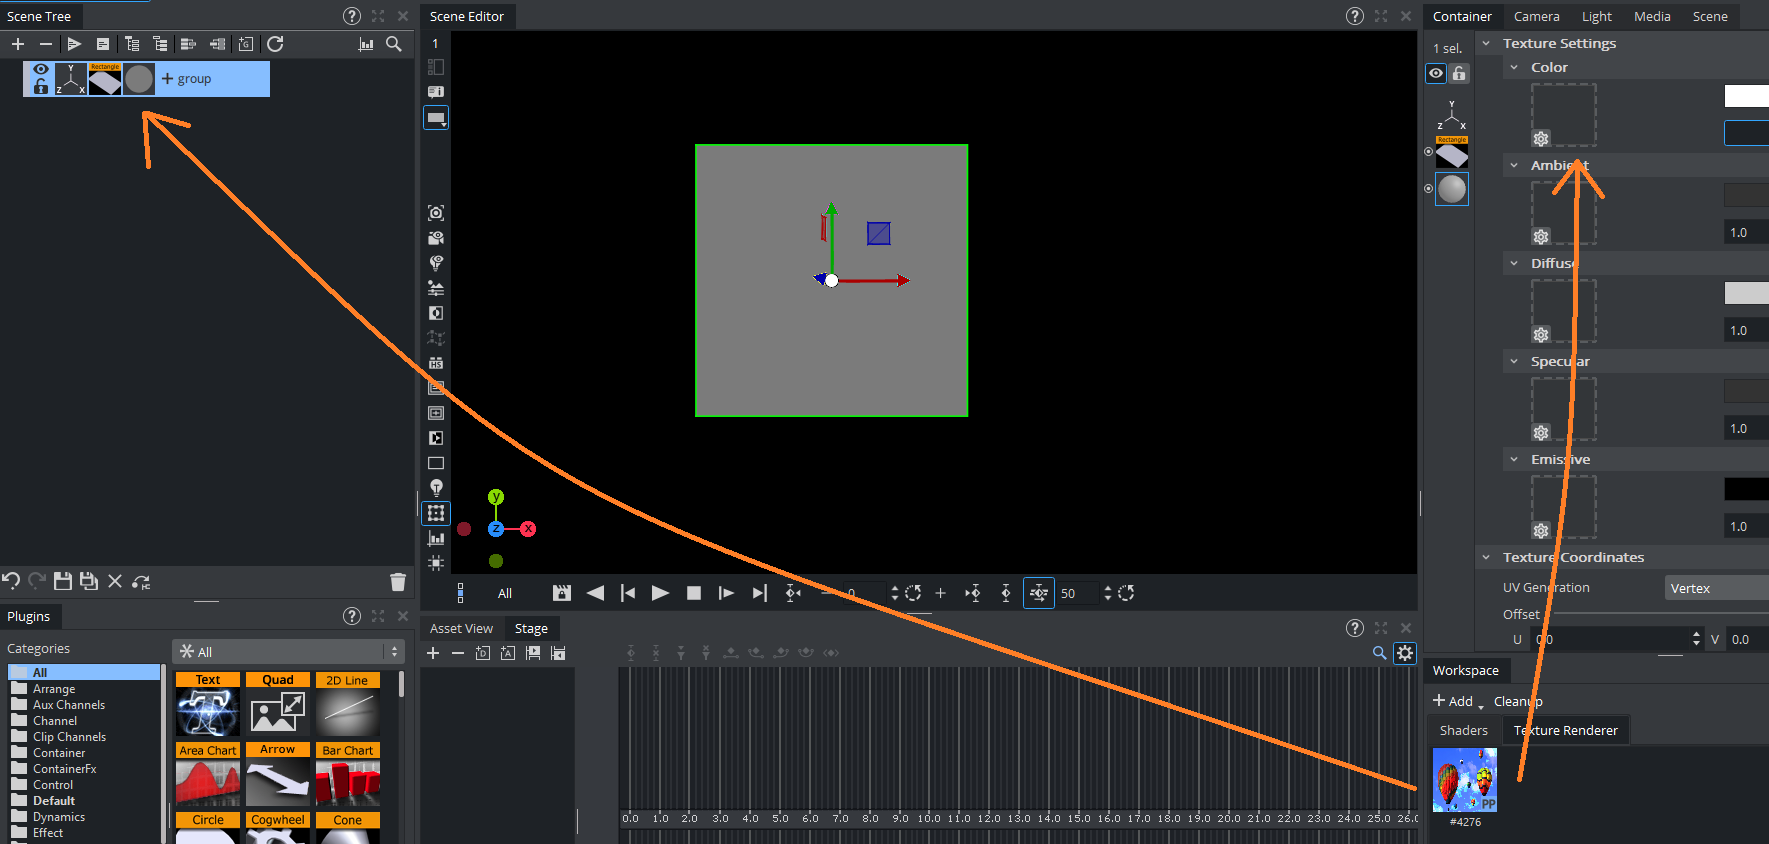Open the UV Generation Vertex dropdown
The height and width of the screenshot is (844, 1769).
point(1716,588)
